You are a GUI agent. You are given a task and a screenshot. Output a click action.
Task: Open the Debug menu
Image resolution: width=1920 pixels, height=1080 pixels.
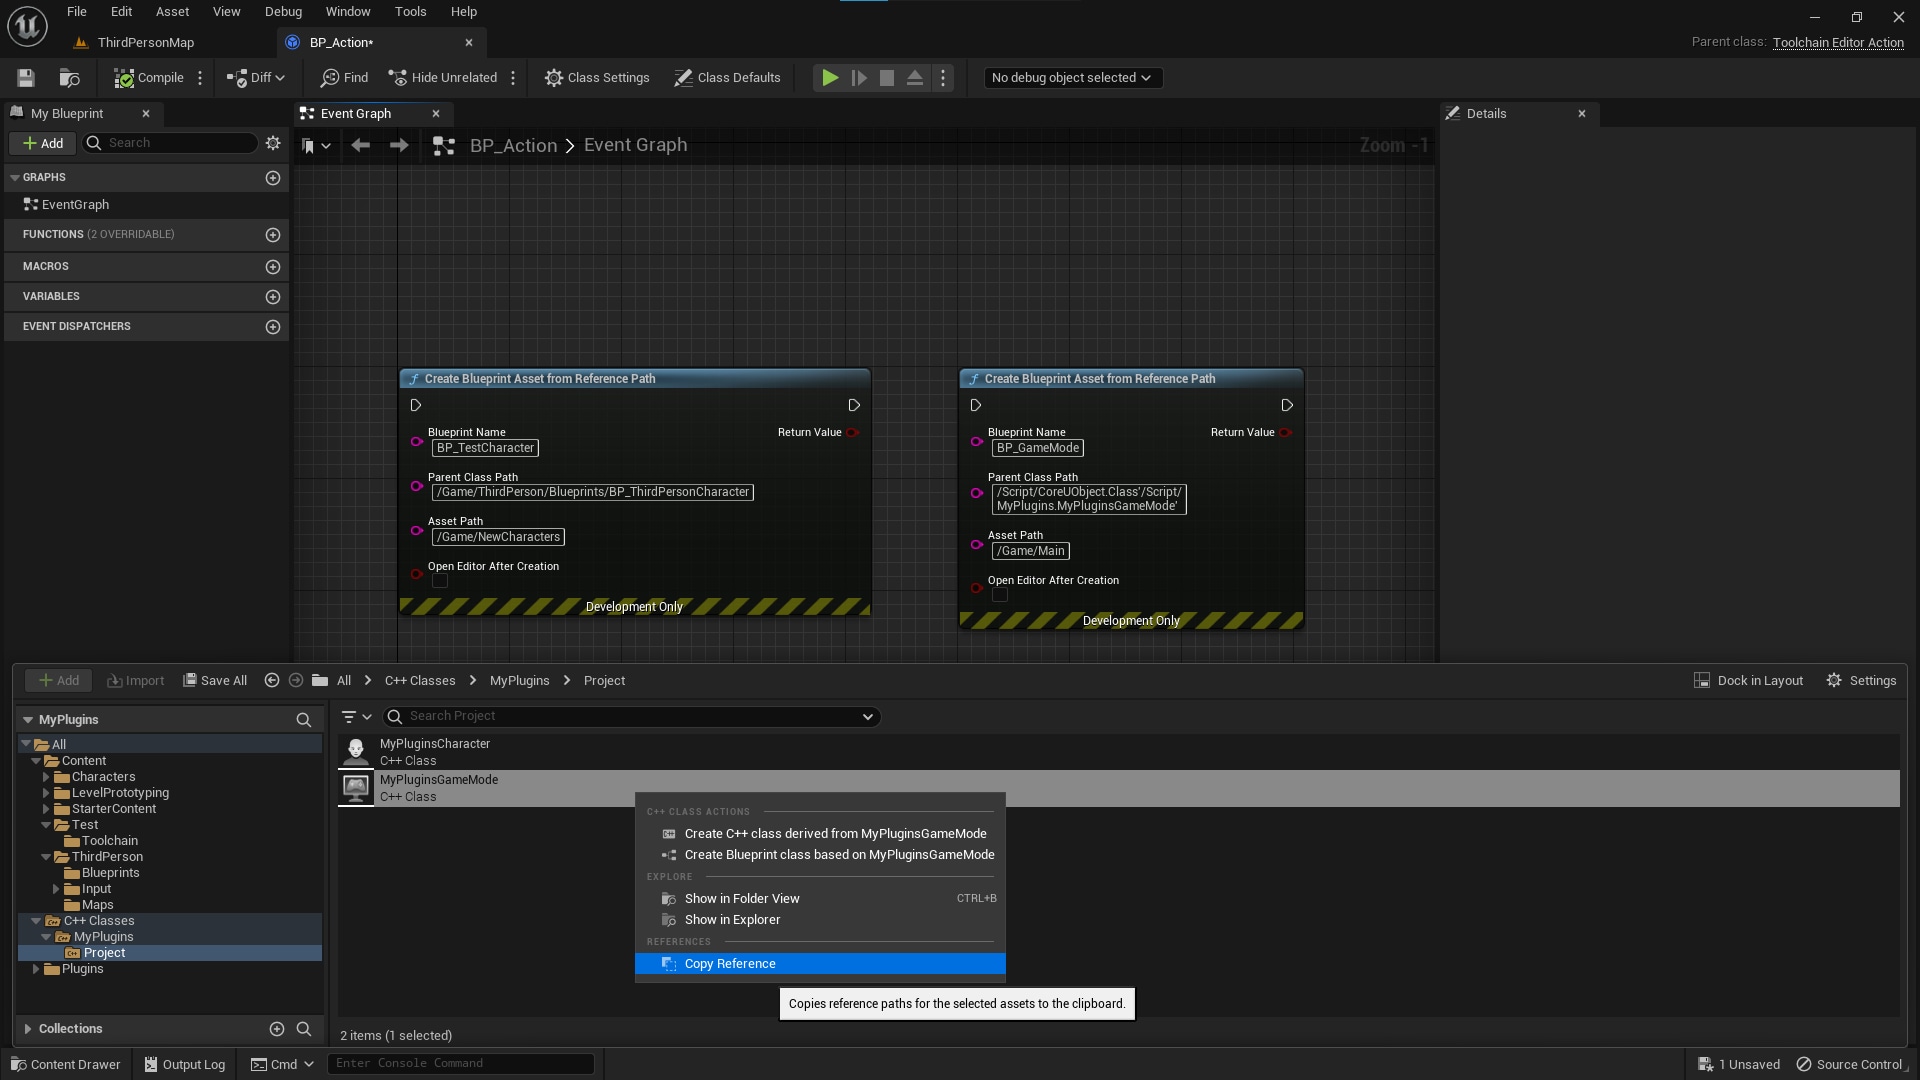[282, 11]
